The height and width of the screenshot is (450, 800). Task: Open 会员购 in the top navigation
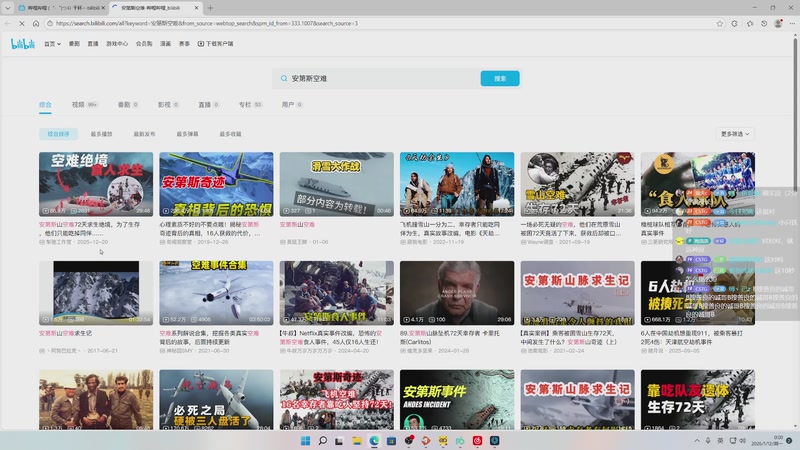pos(144,44)
